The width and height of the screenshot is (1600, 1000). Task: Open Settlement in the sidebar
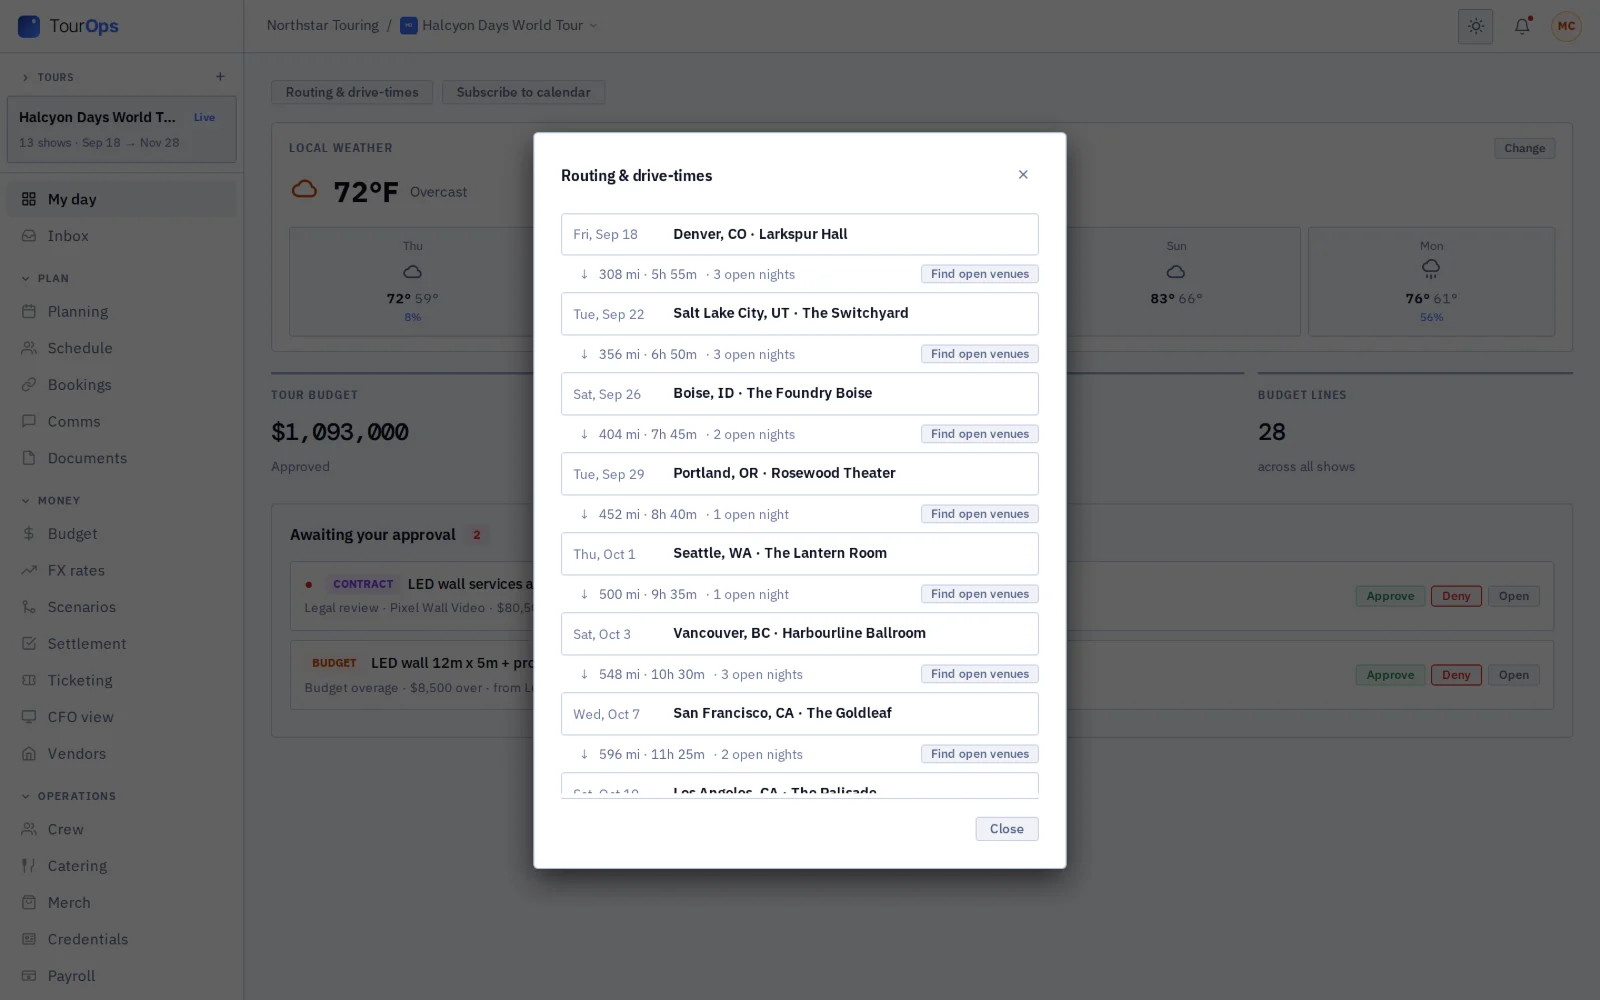tap(122, 644)
